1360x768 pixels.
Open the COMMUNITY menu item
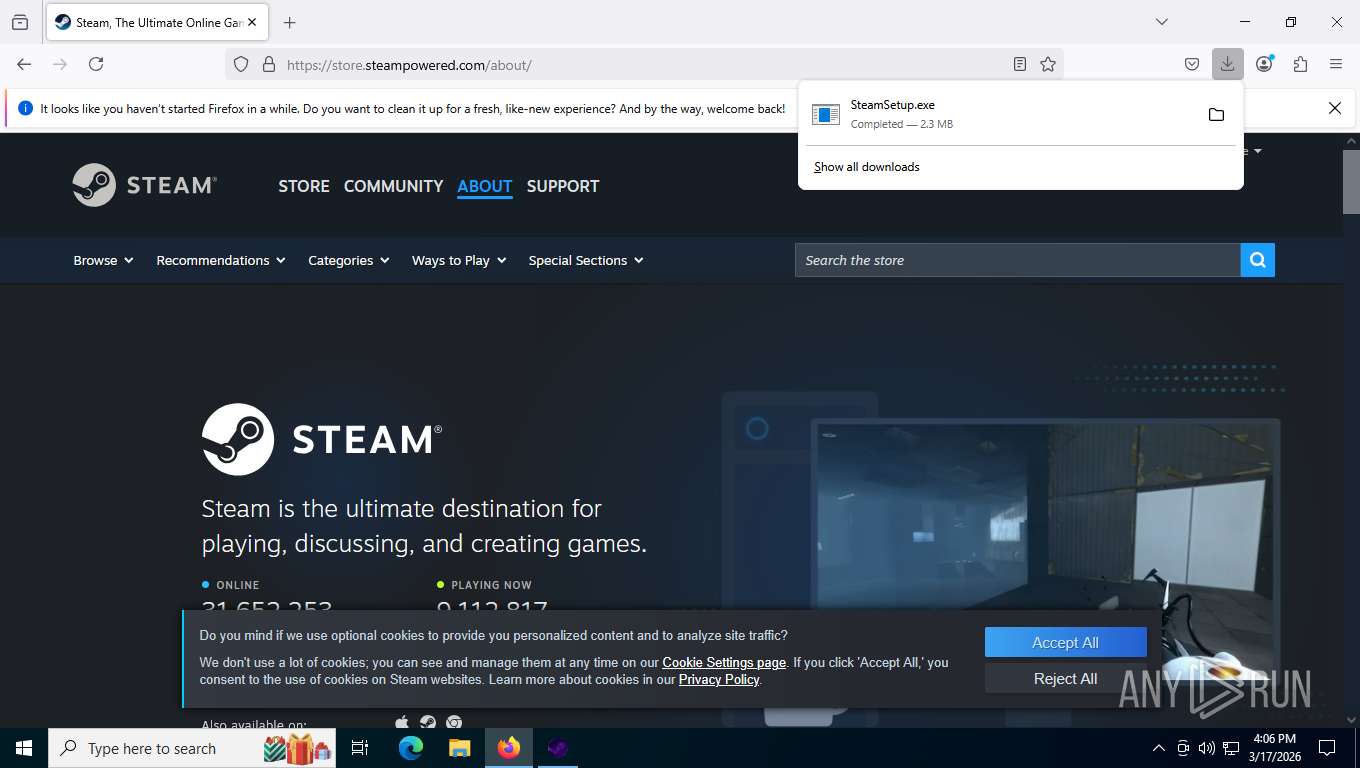pos(393,186)
